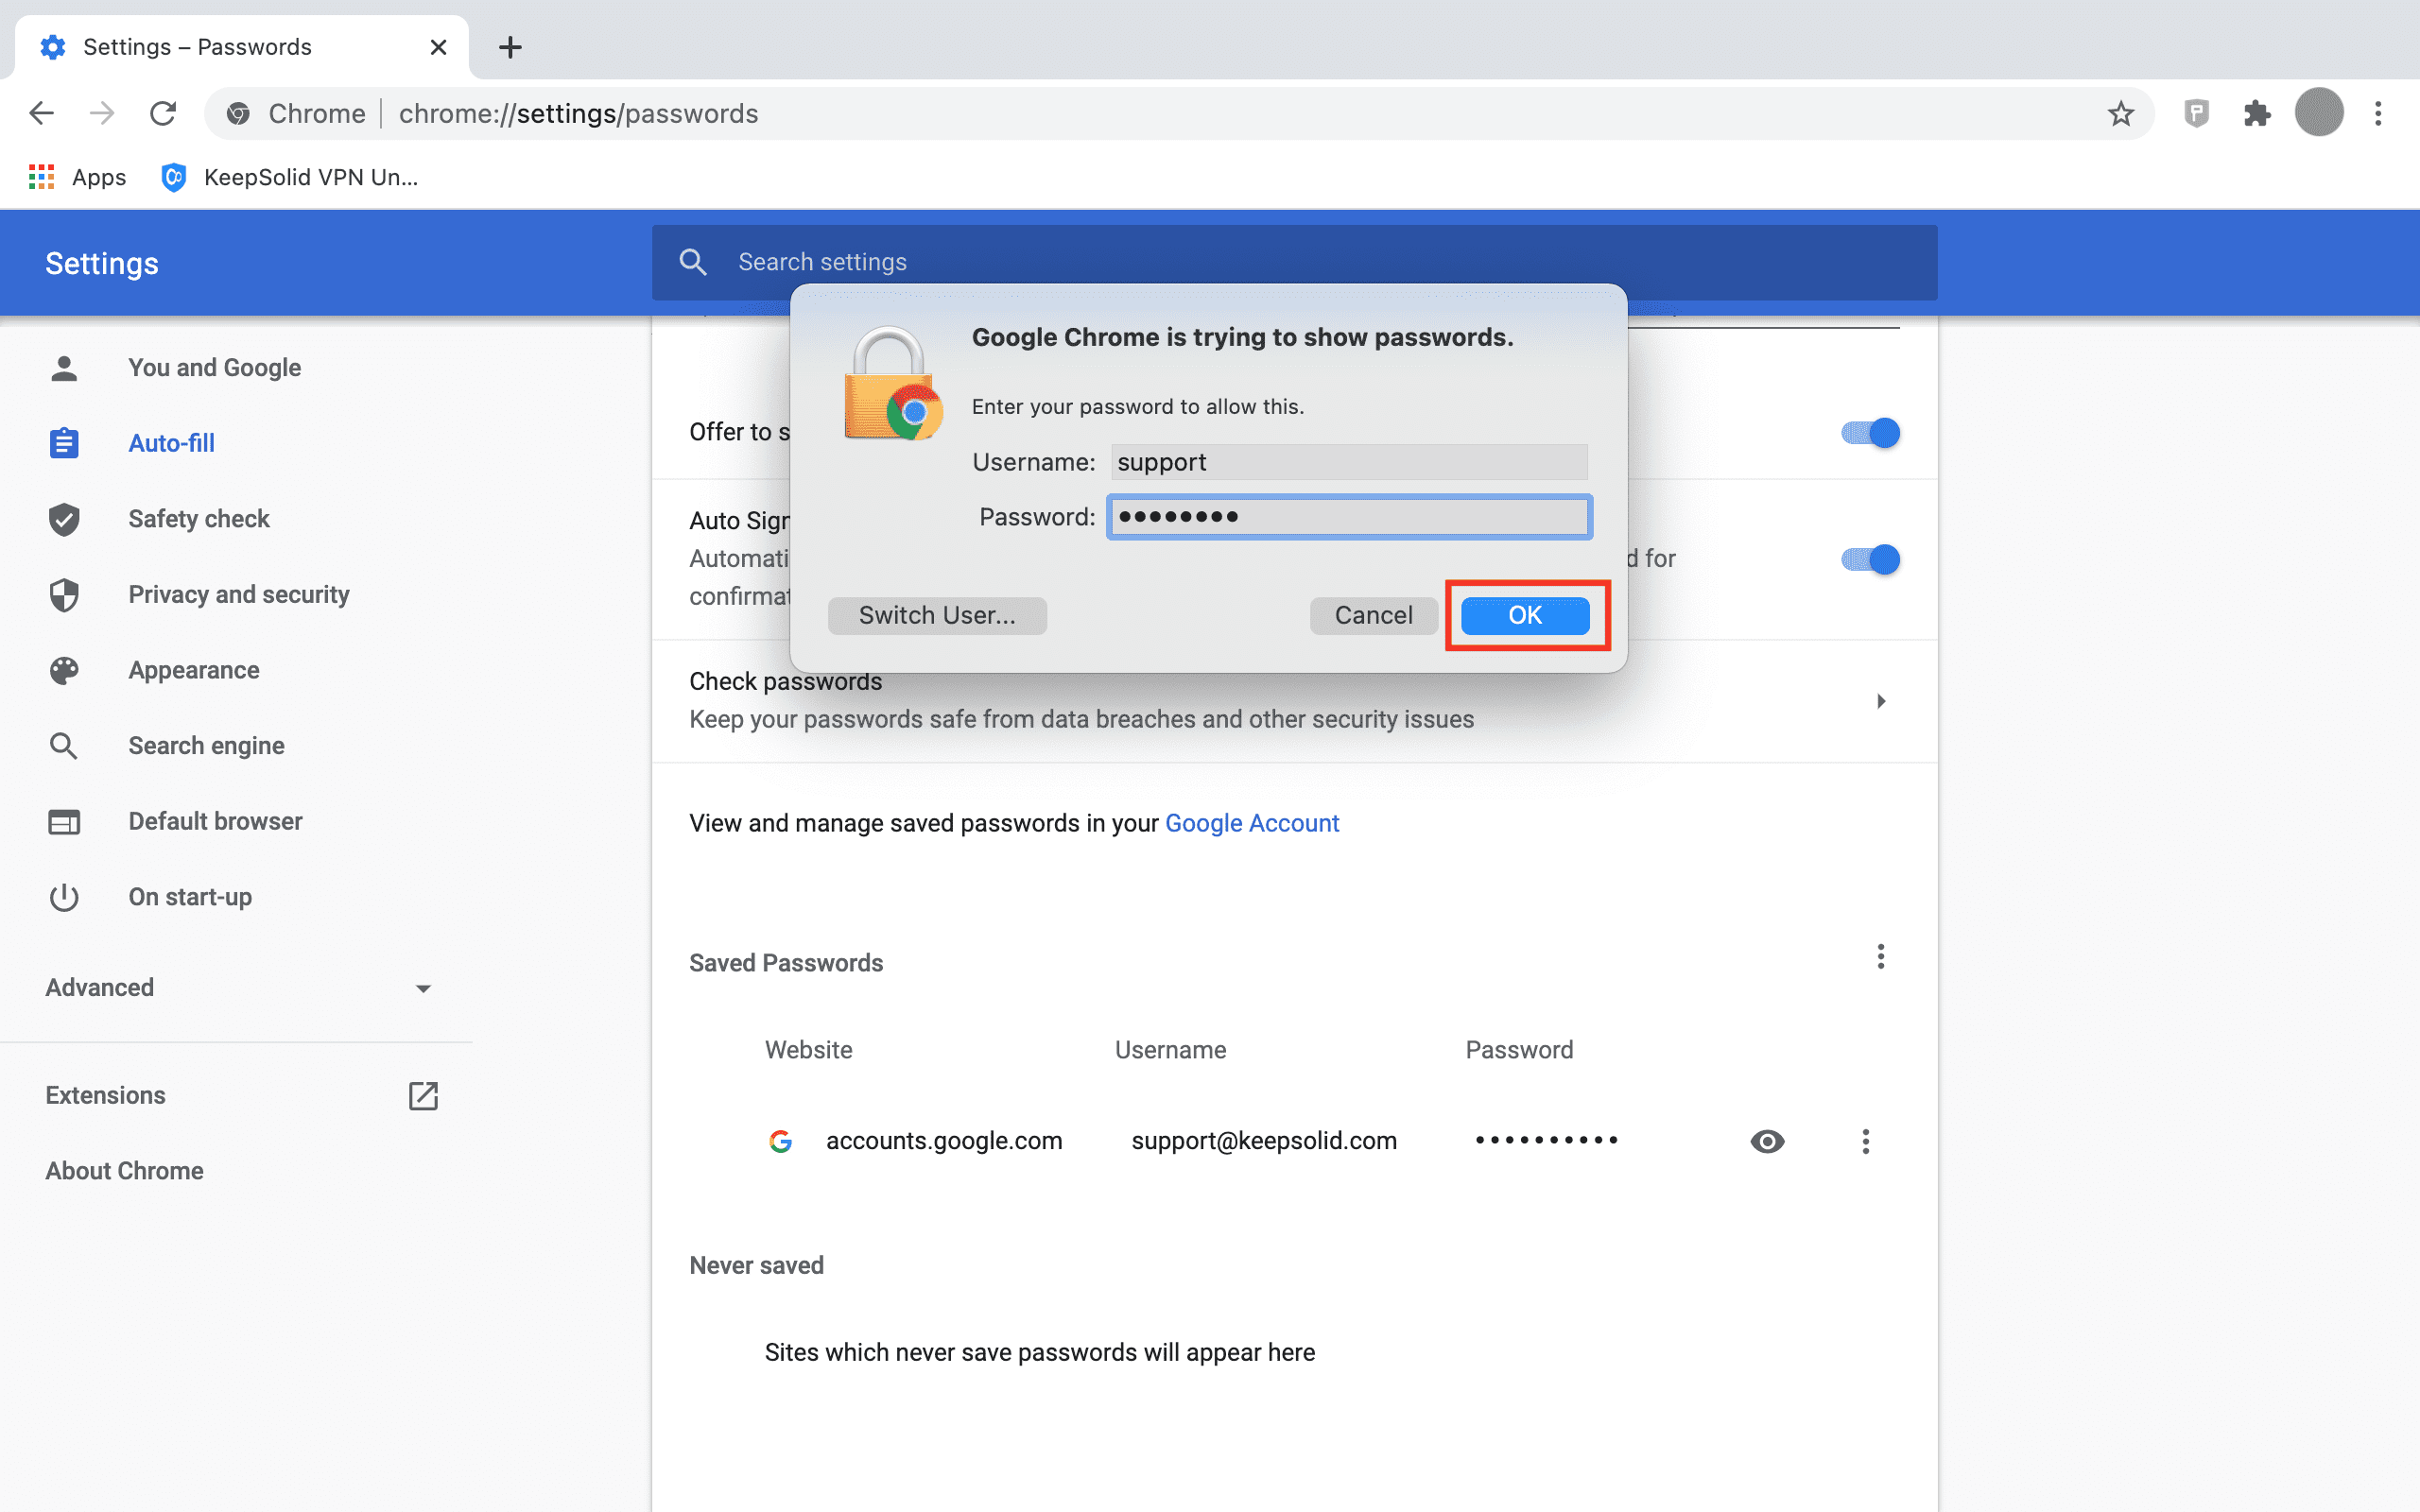Open the Saved Passwords overflow menu
The image size is (2420, 1512).
pyautogui.click(x=1881, y=957)
